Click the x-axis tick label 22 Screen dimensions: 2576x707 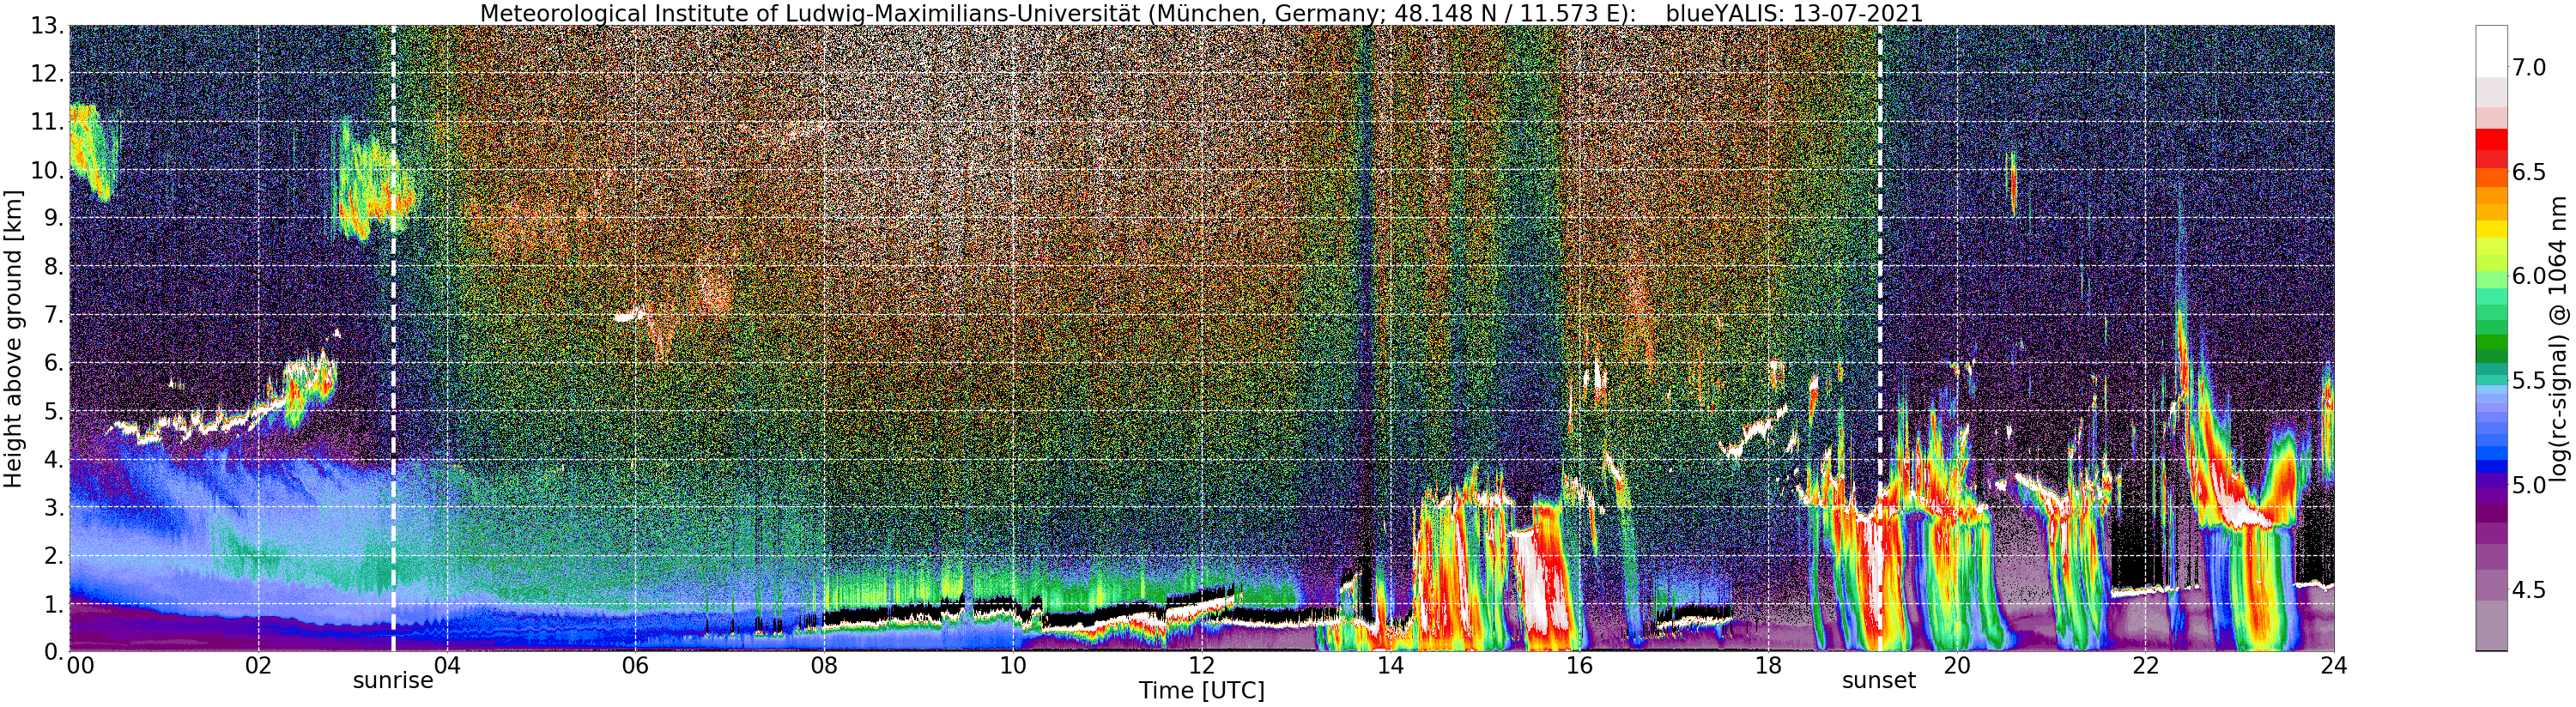[x=2144, y=666]
